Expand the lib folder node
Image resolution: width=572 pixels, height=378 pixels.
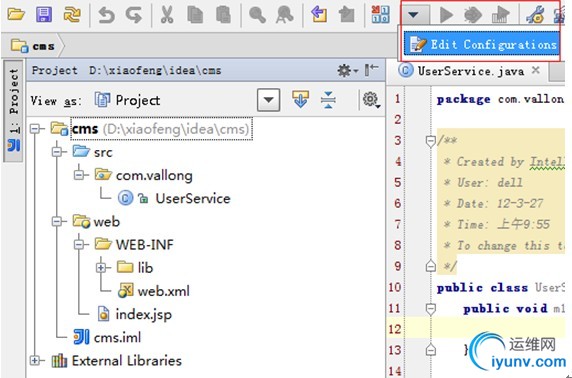pos(101,268)
